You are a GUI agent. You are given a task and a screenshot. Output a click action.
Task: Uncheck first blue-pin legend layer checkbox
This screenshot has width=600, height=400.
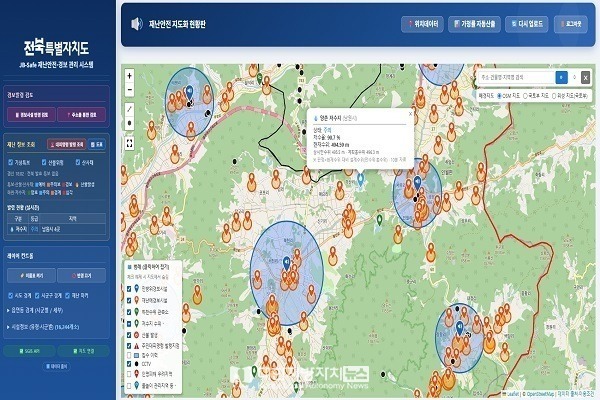point(129,289)
